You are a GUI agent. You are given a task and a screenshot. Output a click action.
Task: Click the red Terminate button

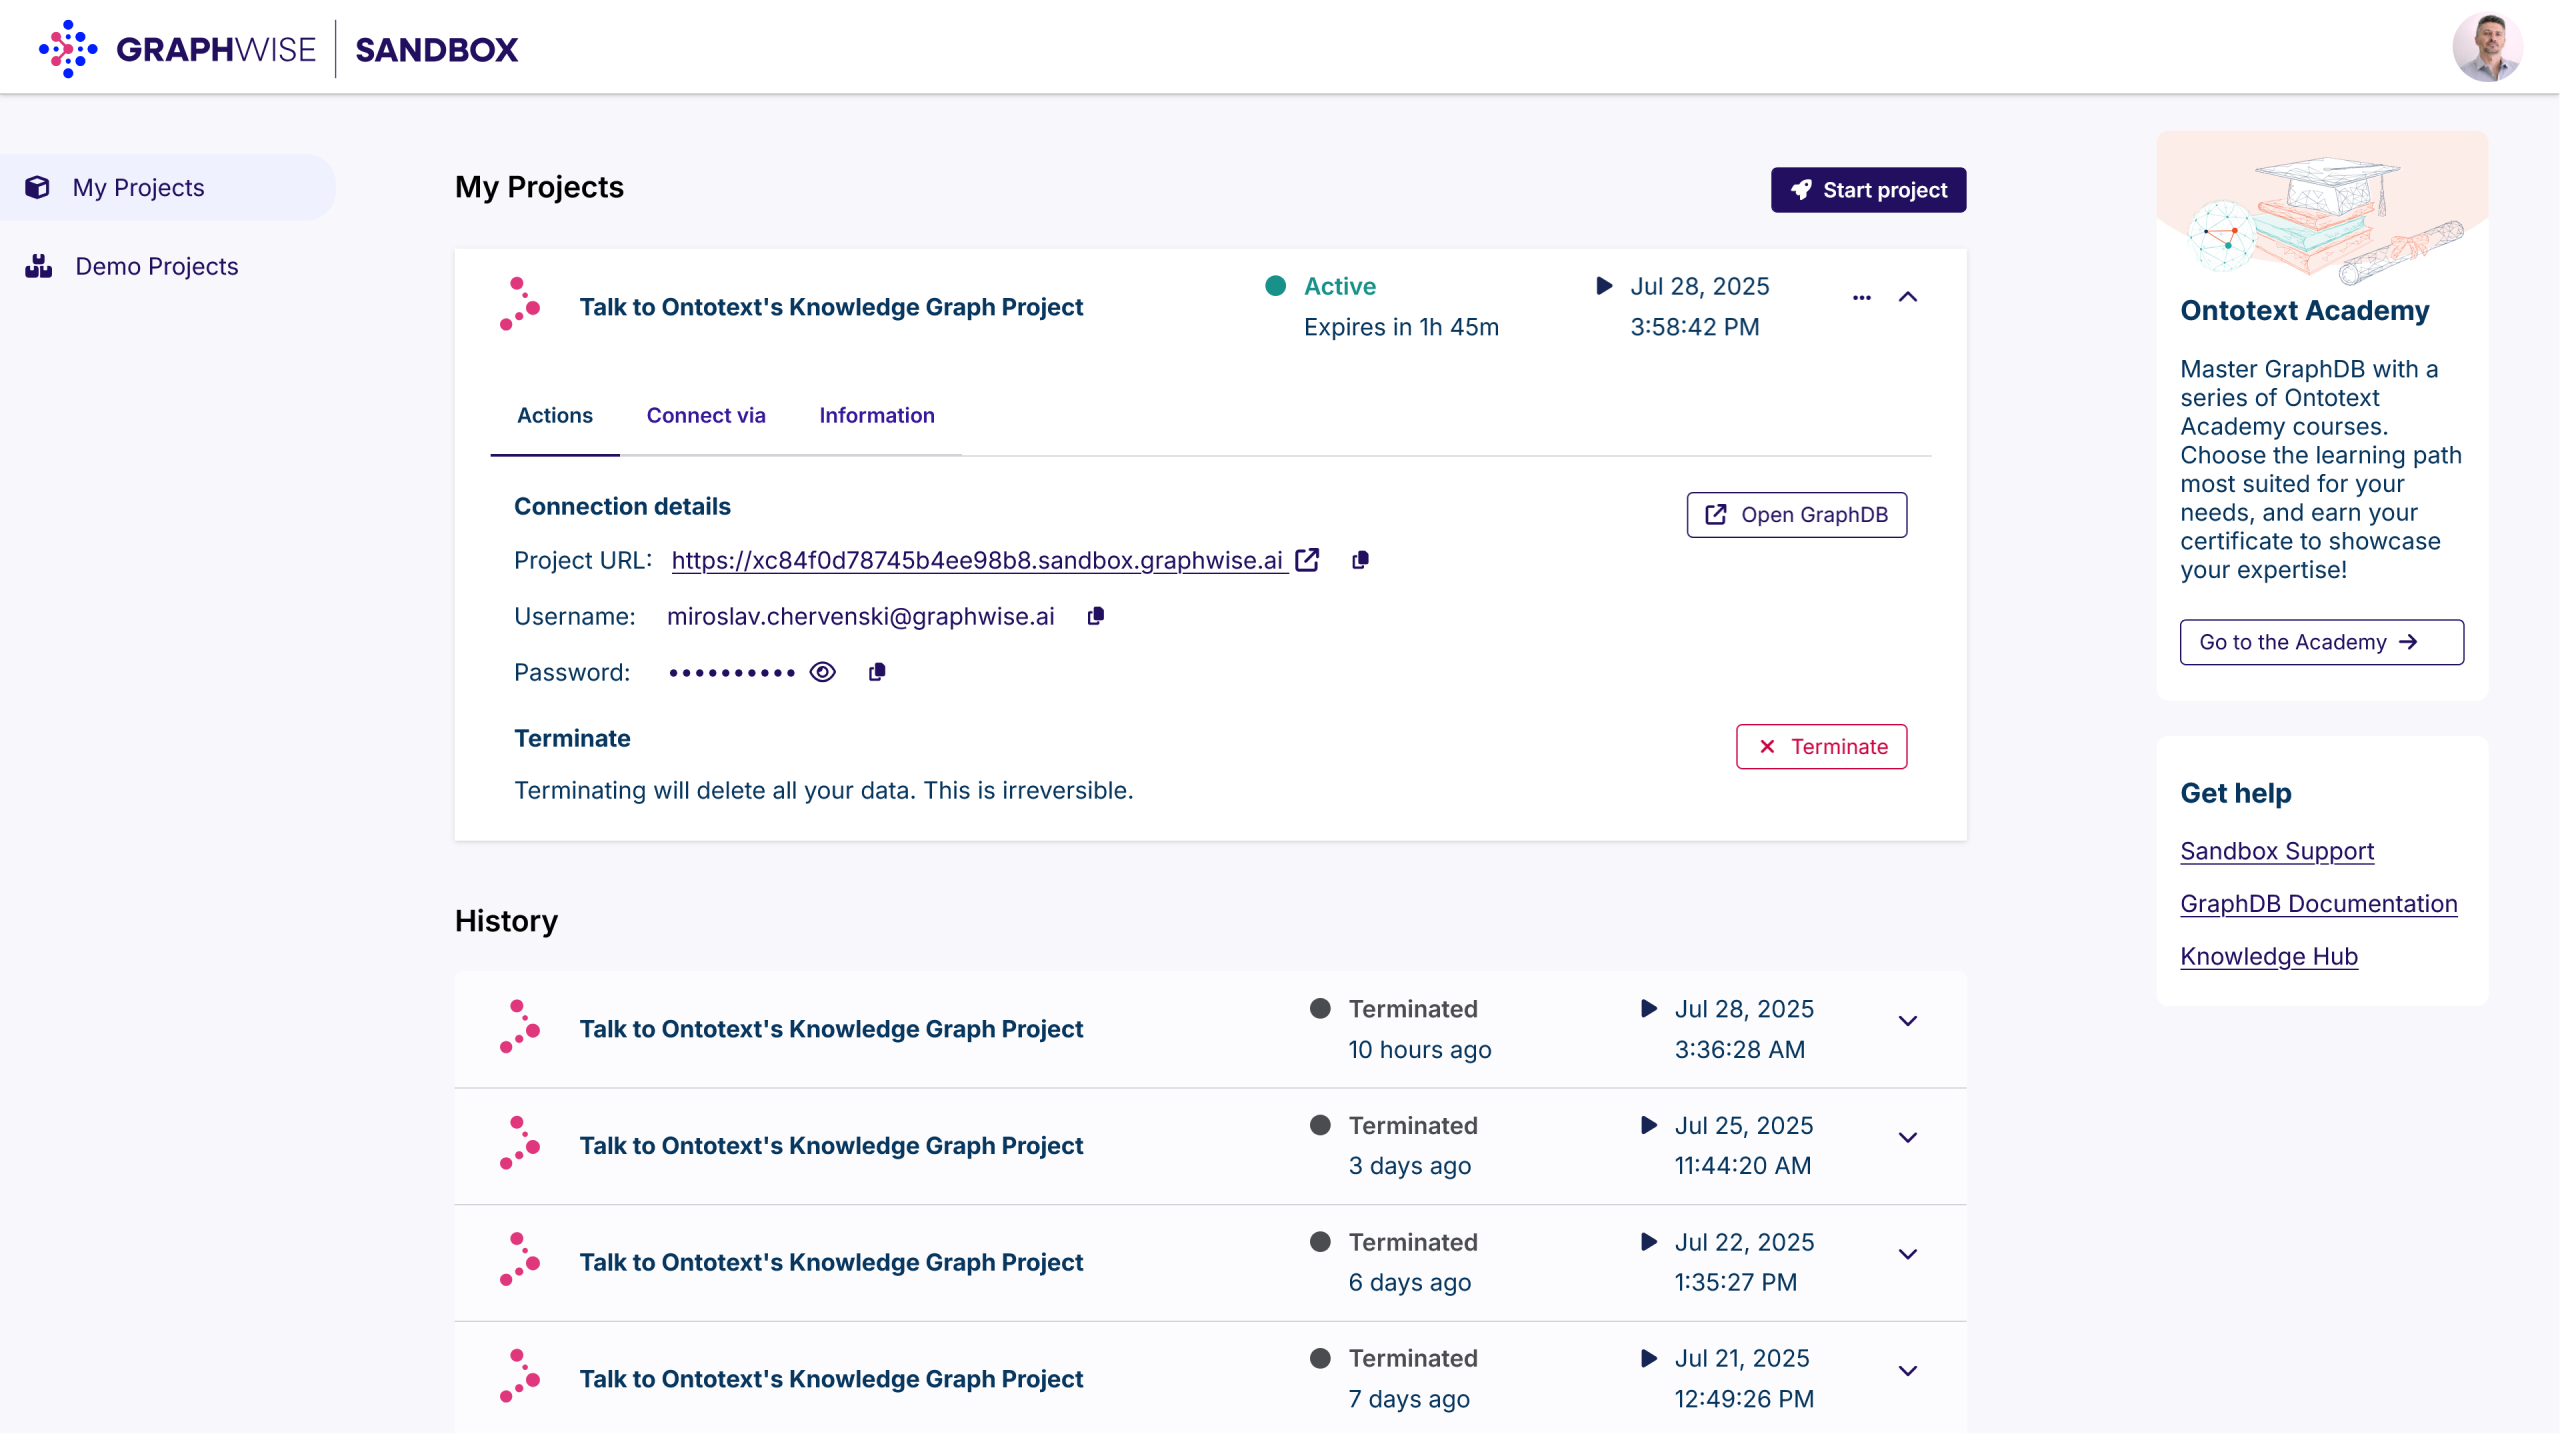point(1821,747)
